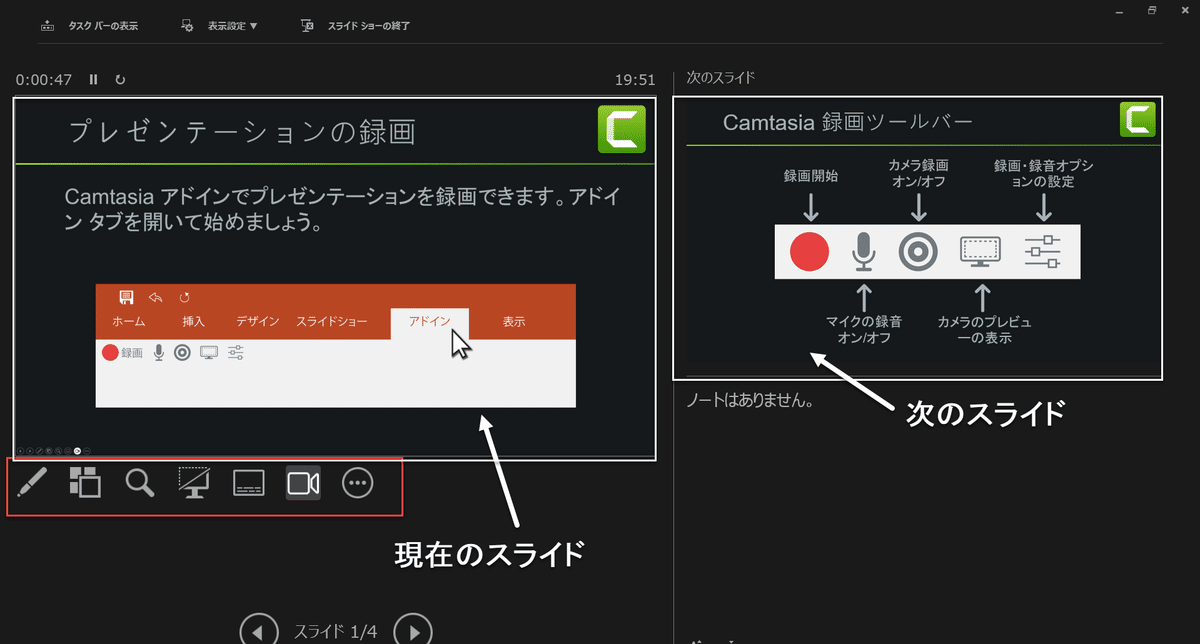Viewport: 1200px width, 644px height.
Task: Click the current slide preview プレゼンテーションの録画
Action: (335, 278)
